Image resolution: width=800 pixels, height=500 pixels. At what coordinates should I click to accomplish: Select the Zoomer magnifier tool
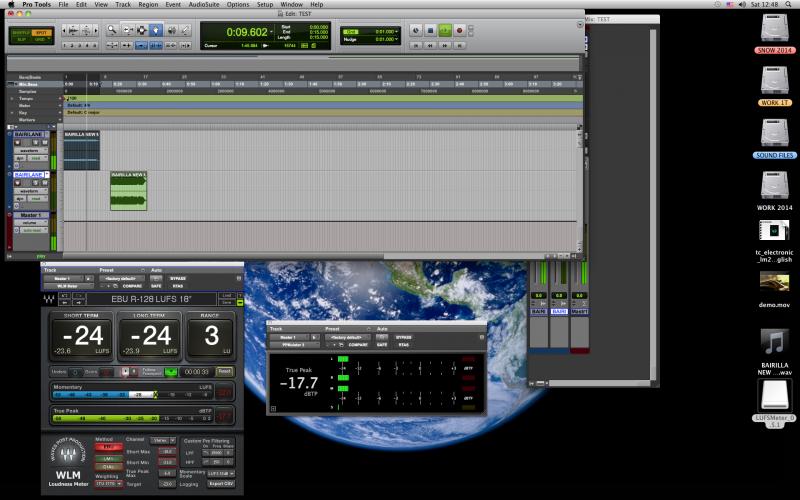[x=113, y=30]
